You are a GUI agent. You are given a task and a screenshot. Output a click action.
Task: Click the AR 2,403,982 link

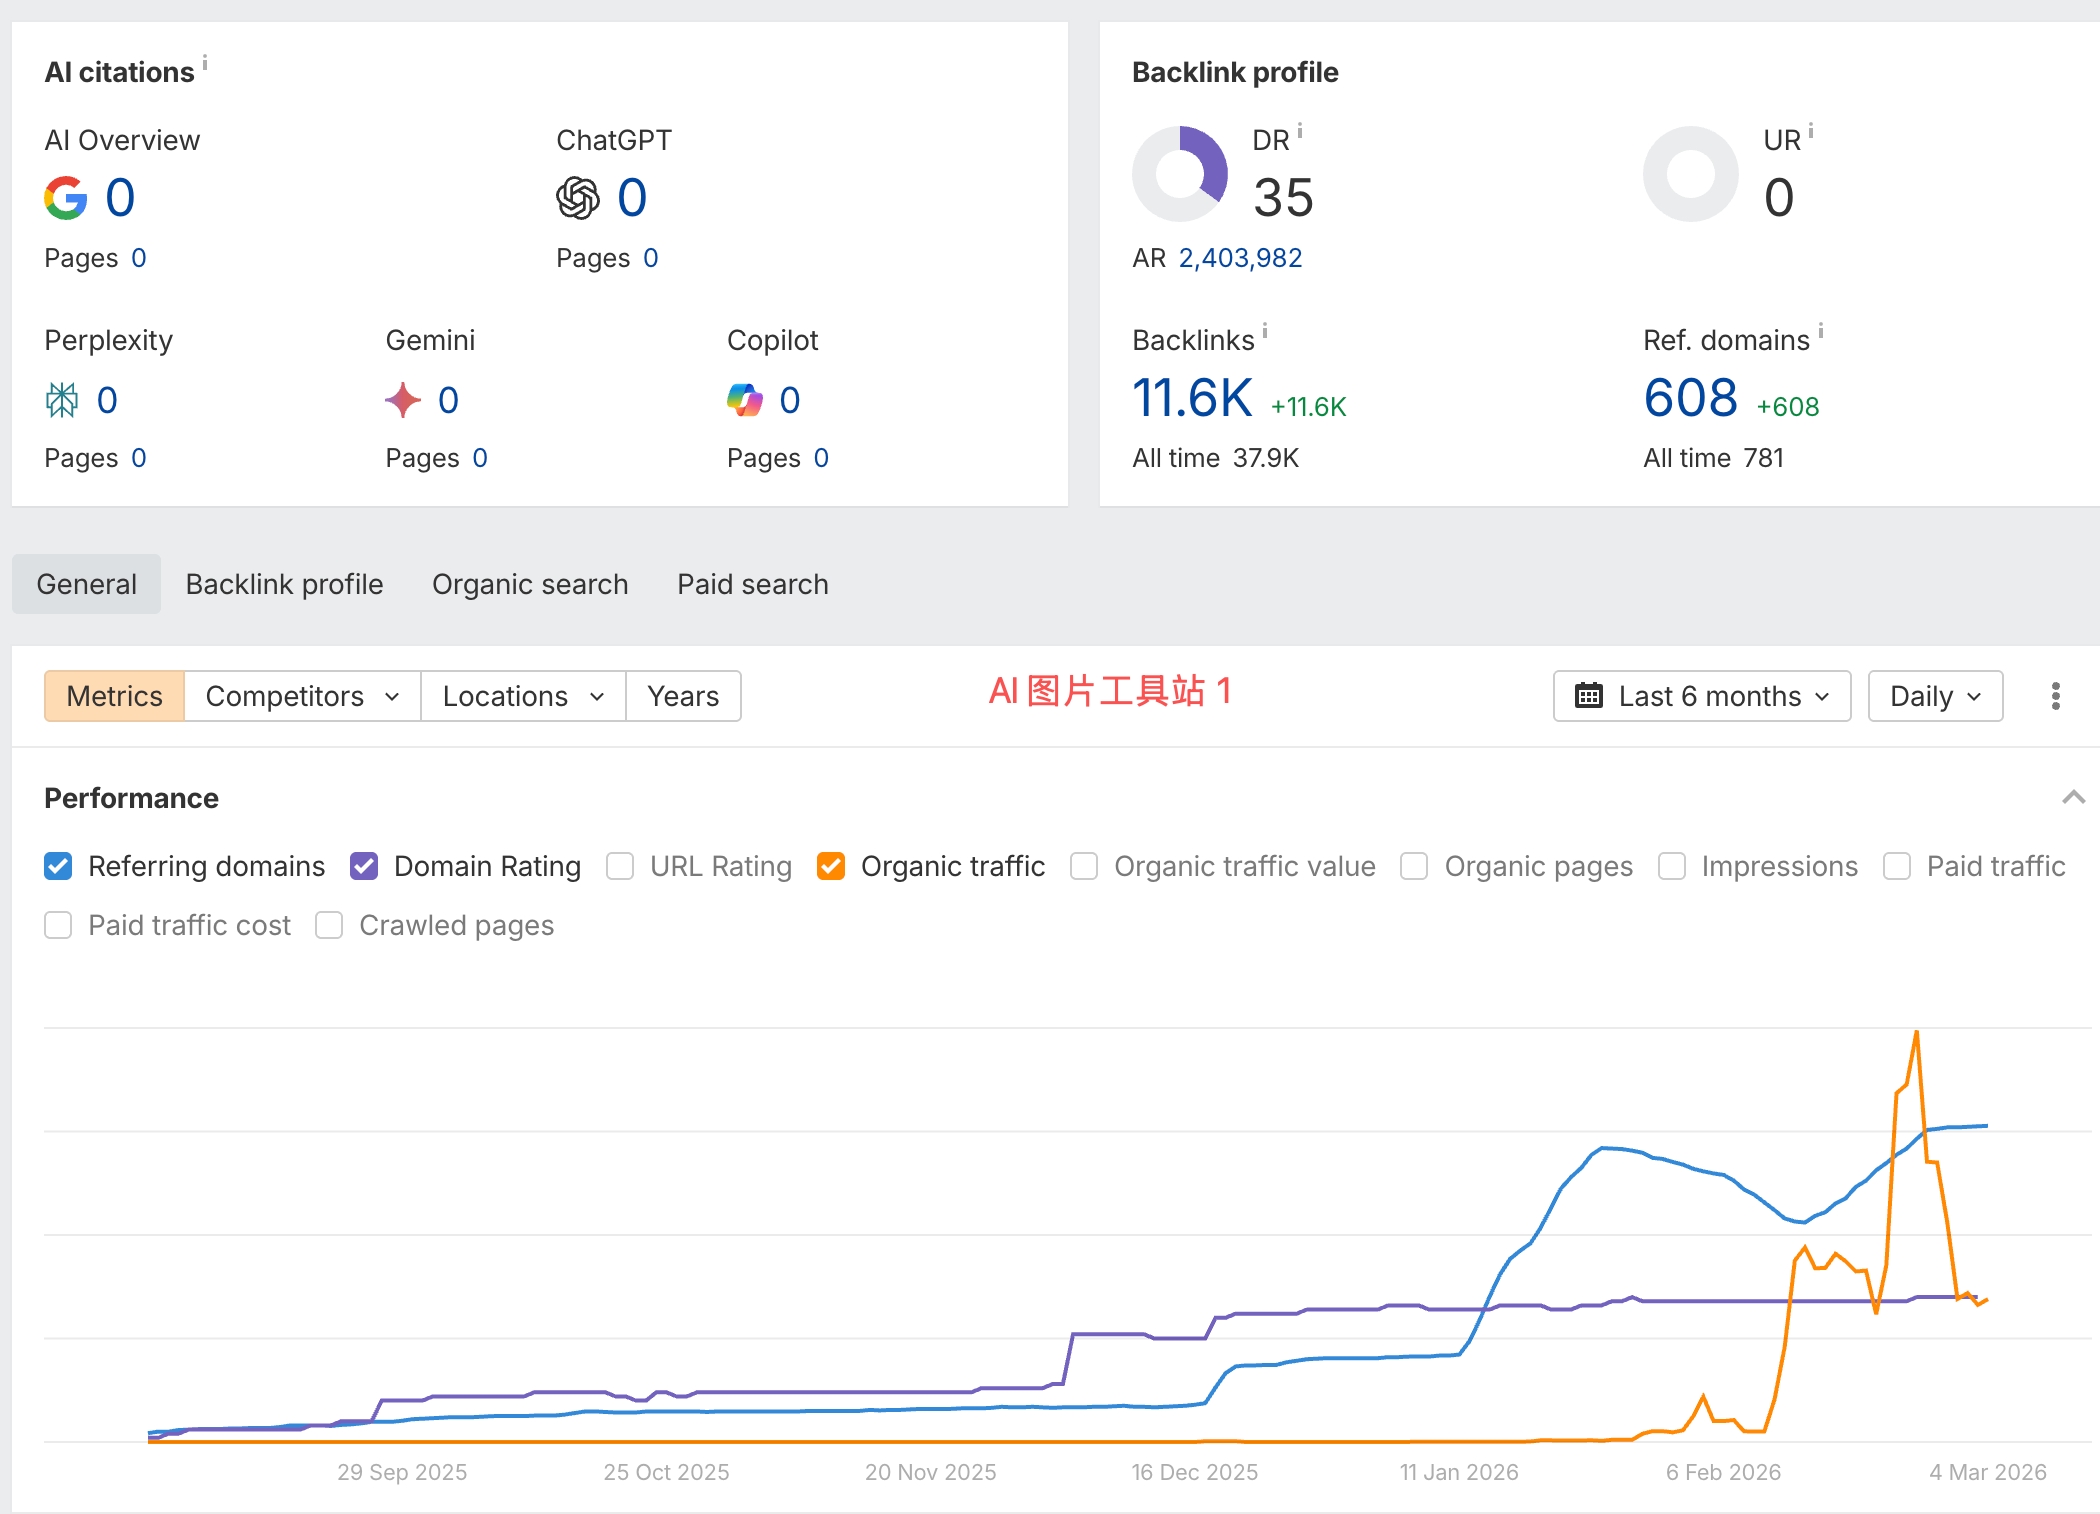1240,258
